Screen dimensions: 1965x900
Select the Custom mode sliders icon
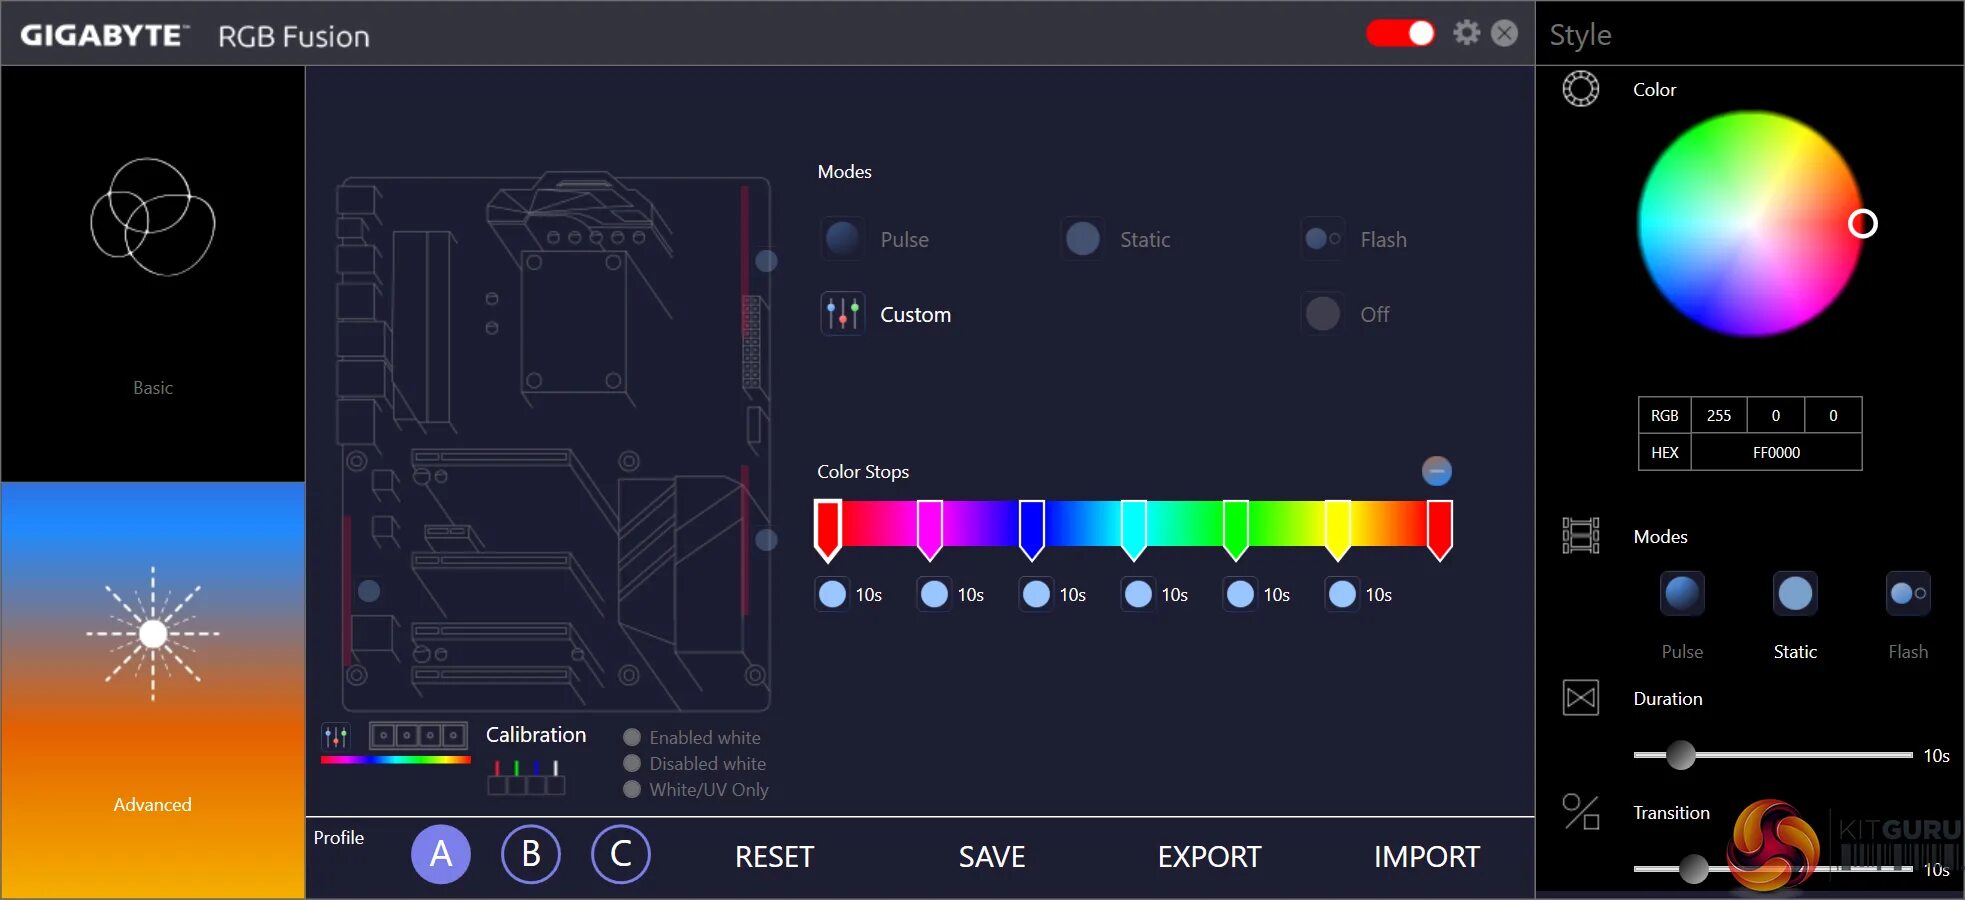pos(842,313)
